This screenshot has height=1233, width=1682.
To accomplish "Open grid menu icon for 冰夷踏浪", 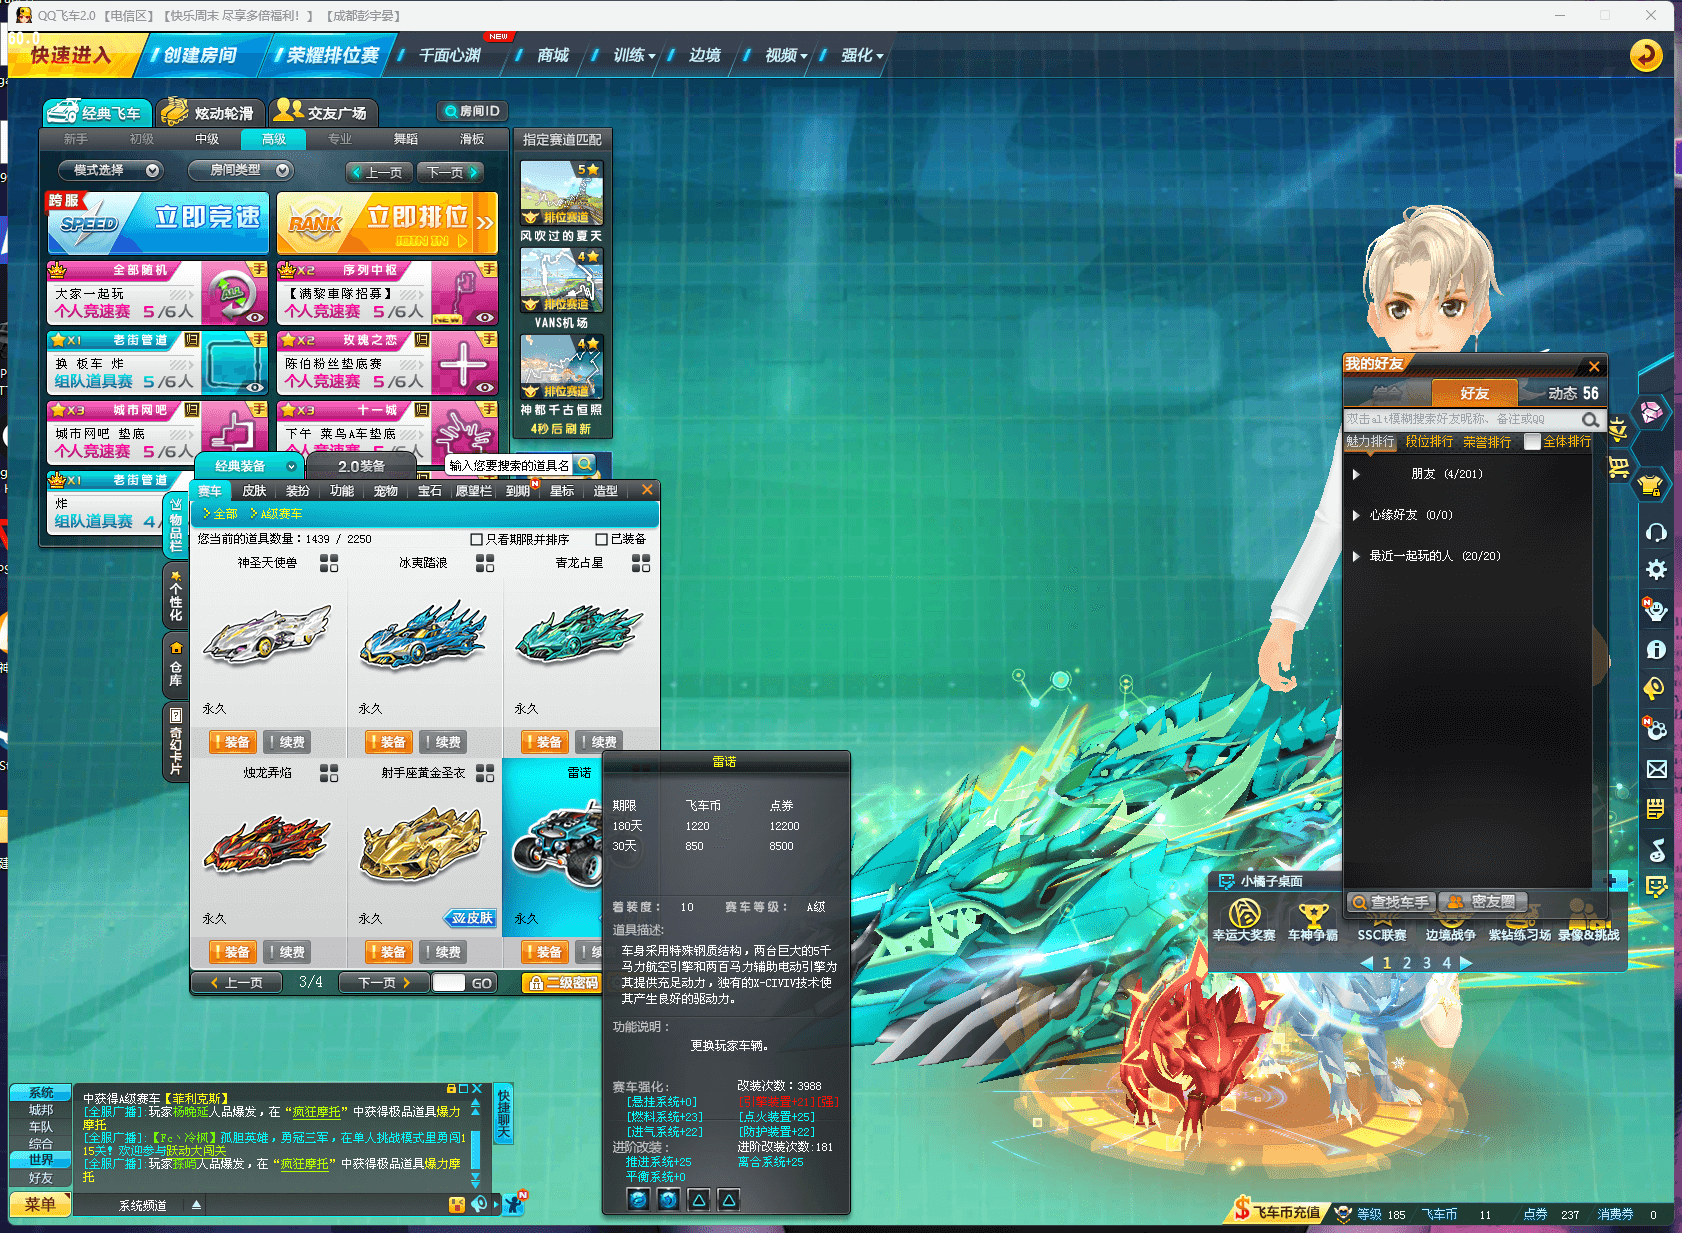I will 485,564.
